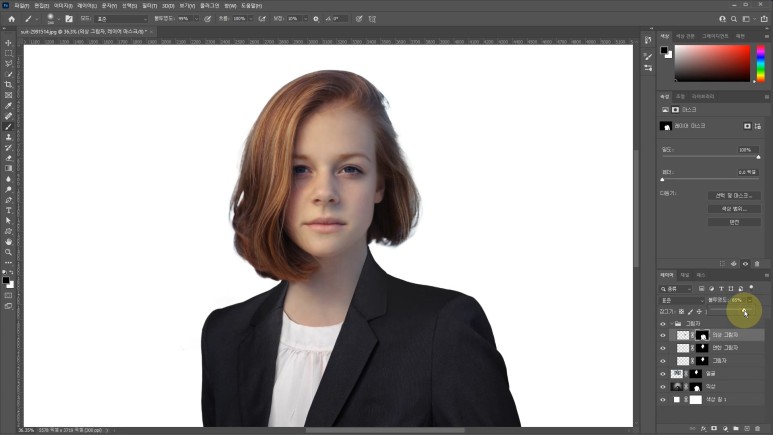Toggle lock position icon in Layers panel
This screenshot has height=435, width=773.
699,312
